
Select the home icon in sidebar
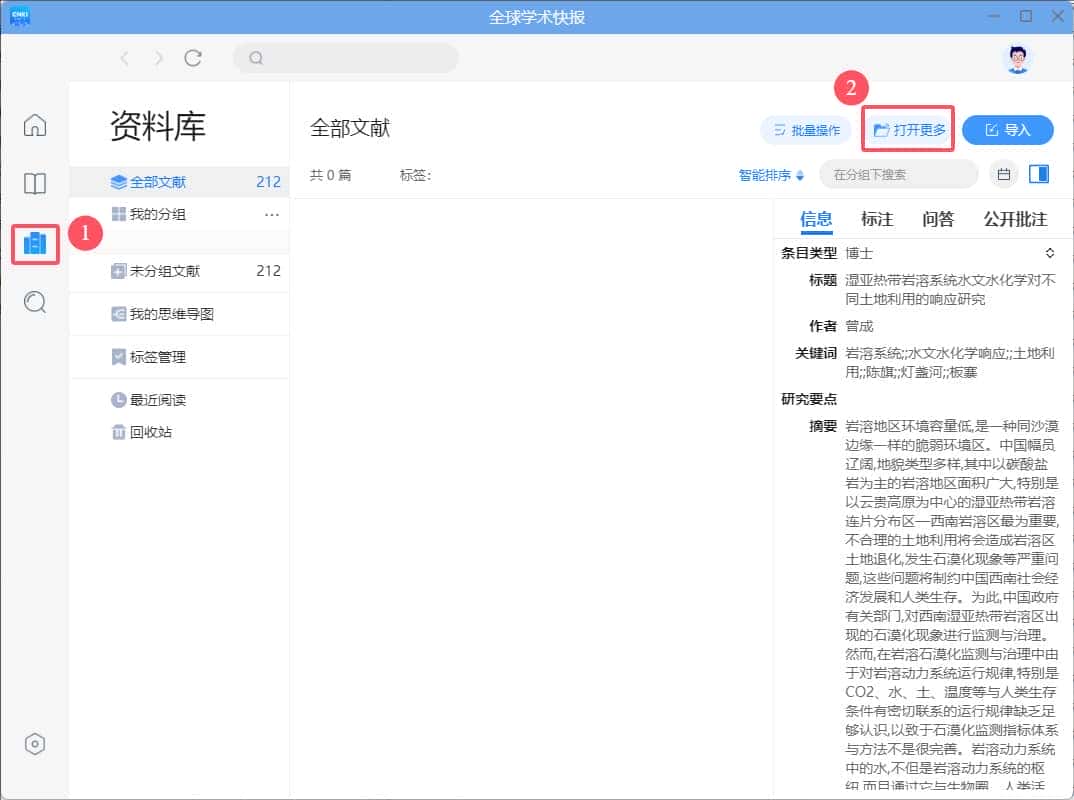pyautogui.click(x=34, y=125)
